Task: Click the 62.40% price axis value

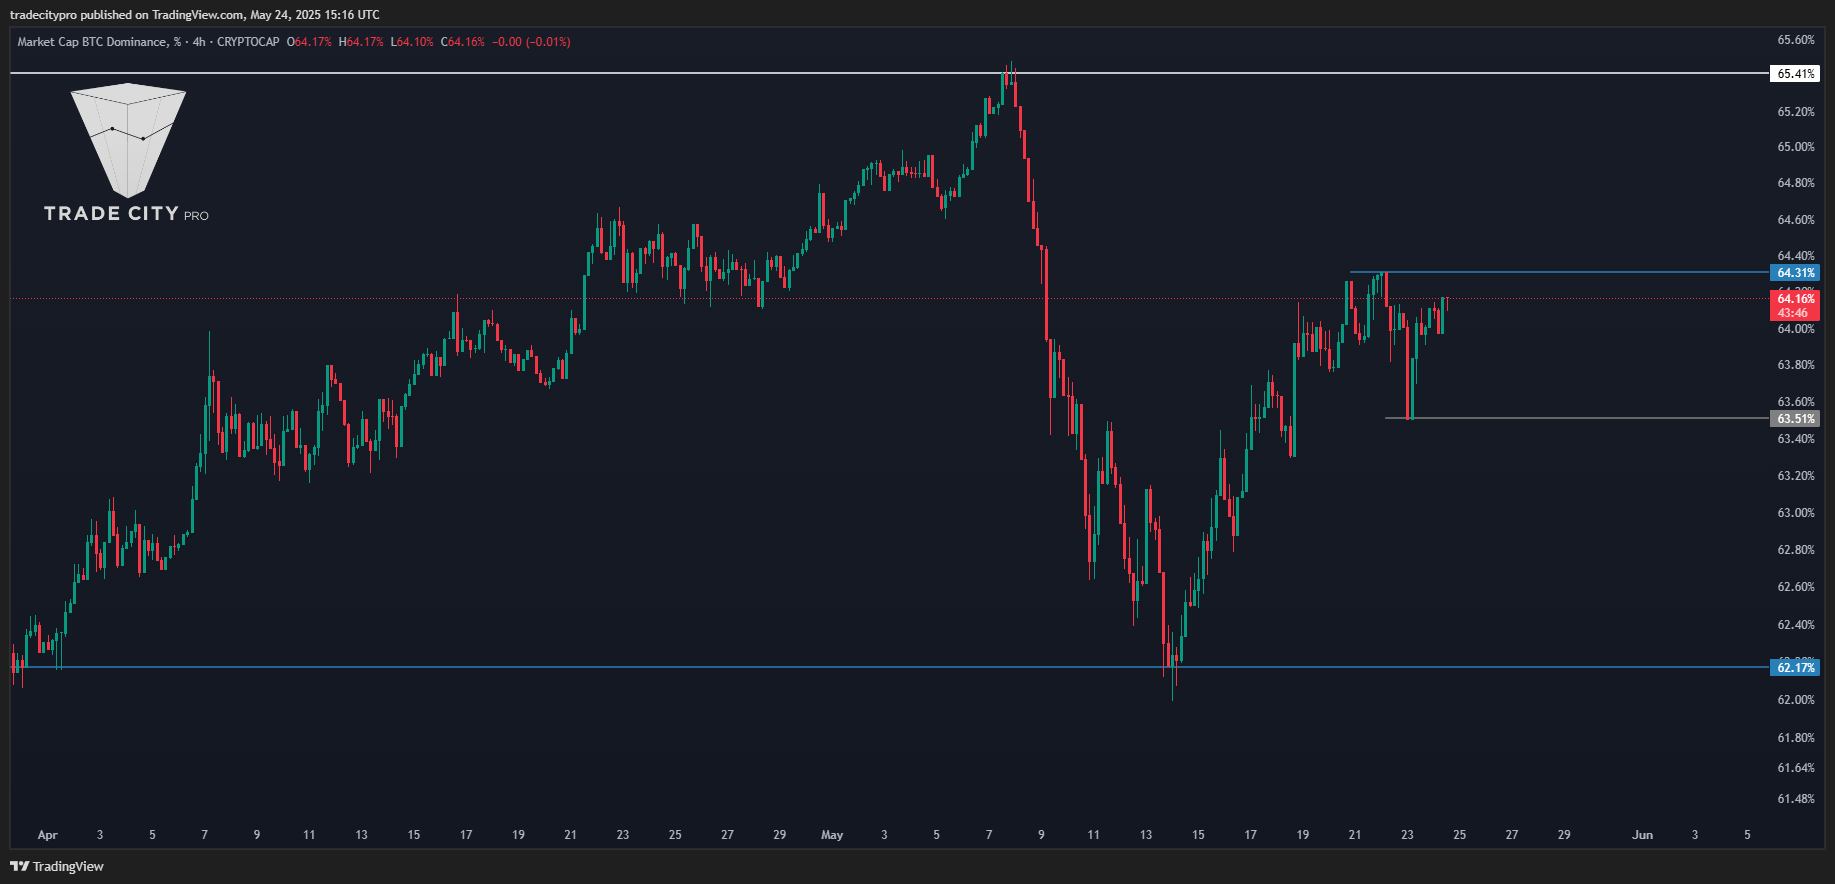Action: (1795, 624)
